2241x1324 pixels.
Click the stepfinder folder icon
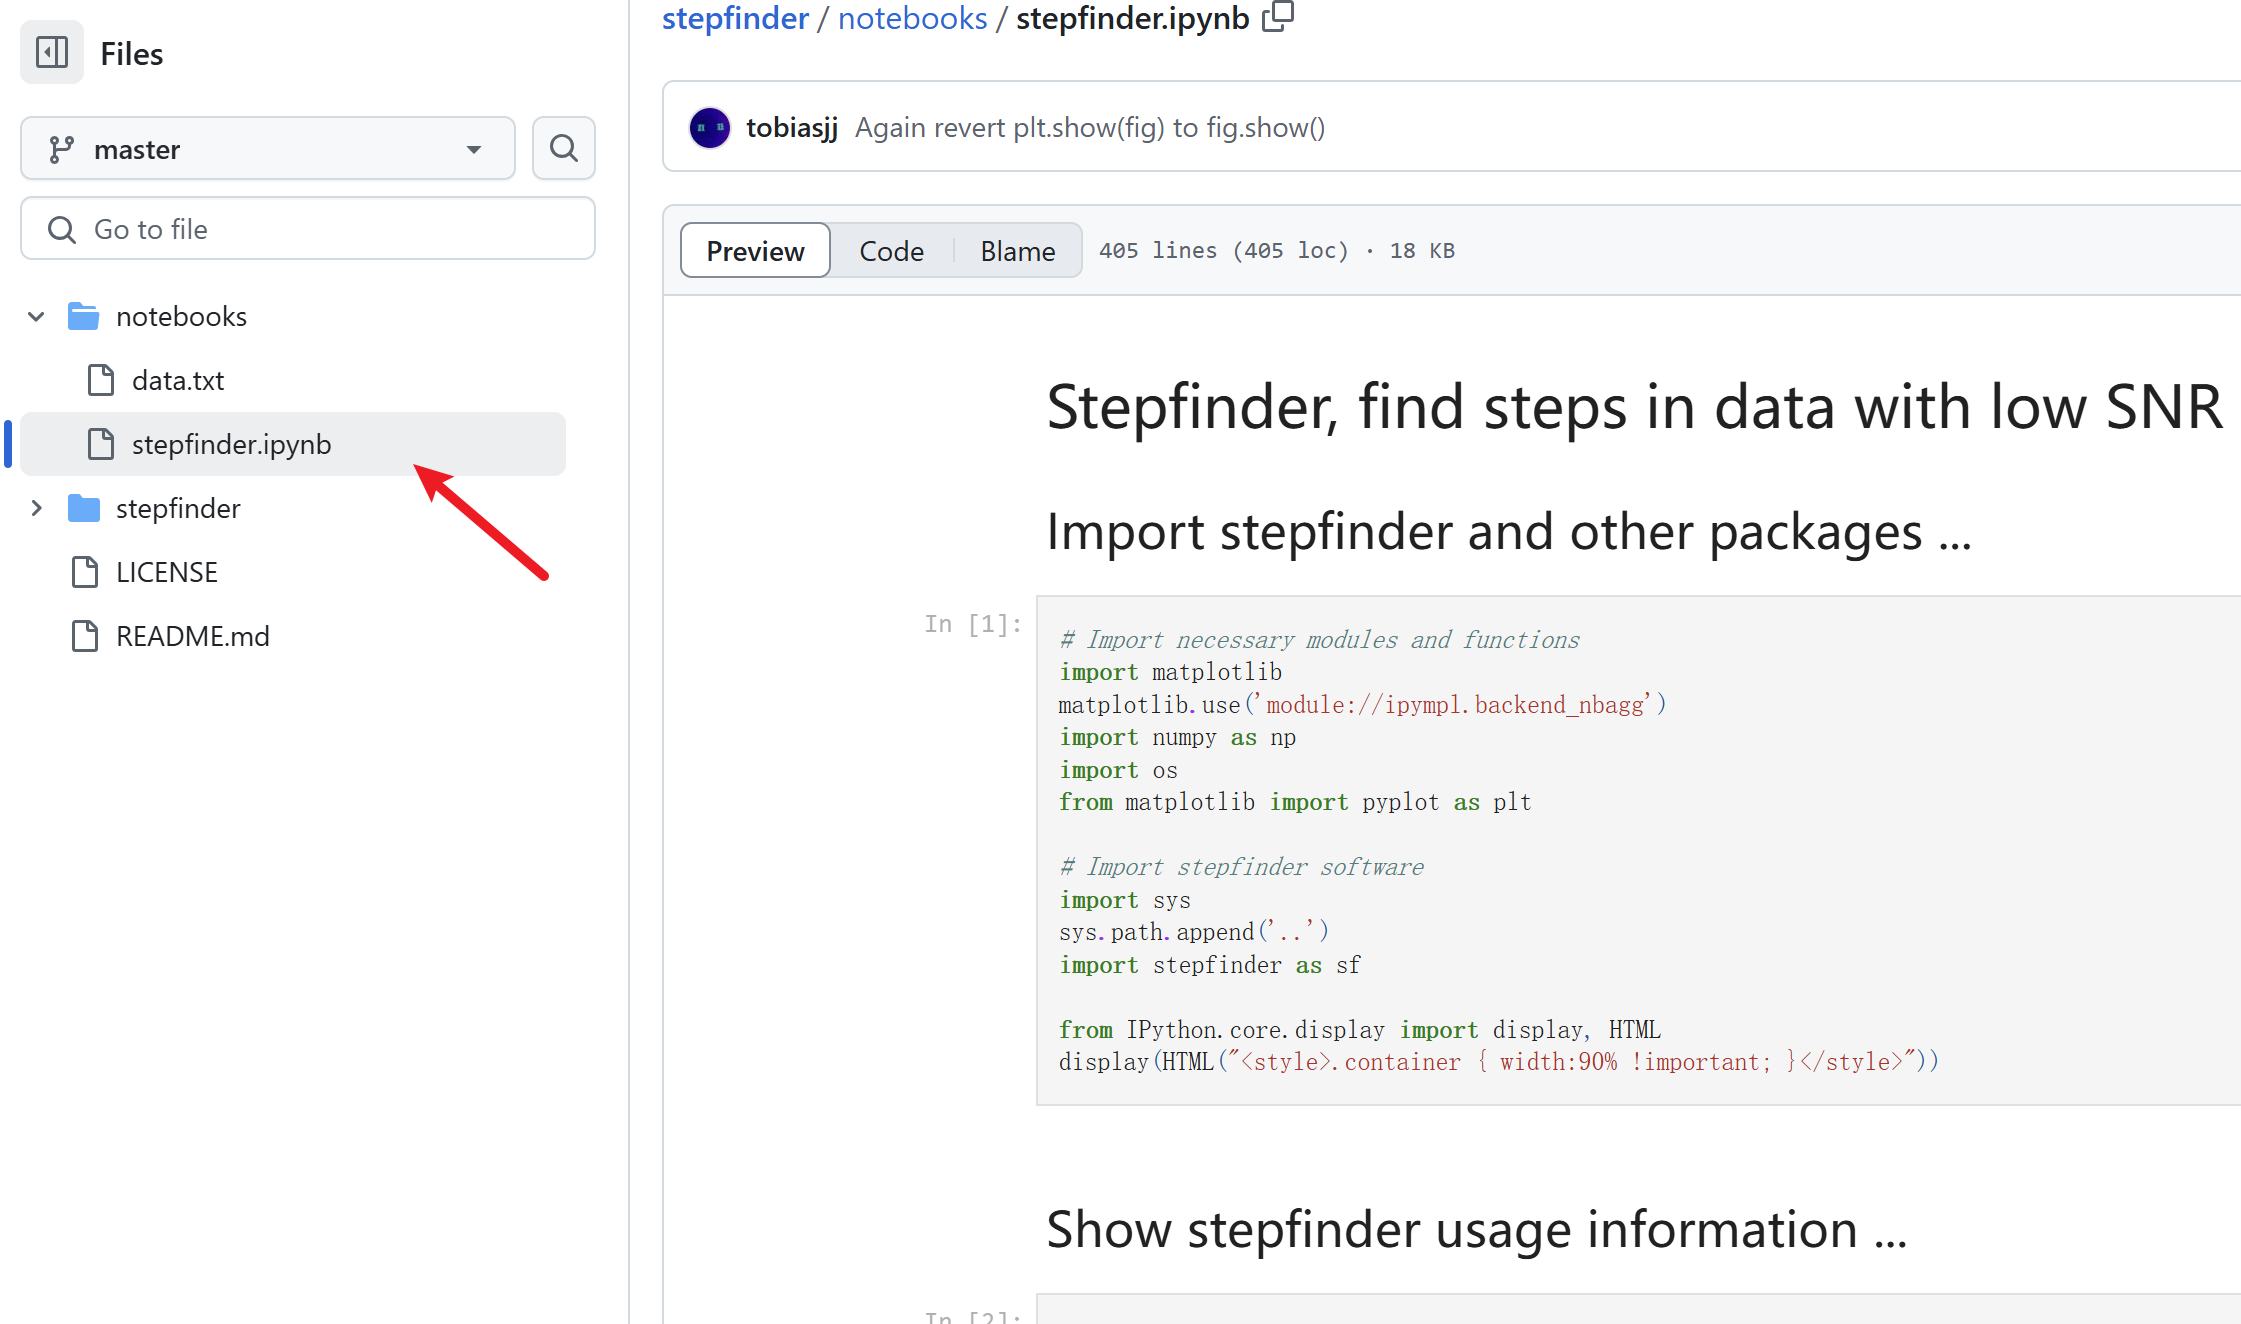(84, 508)
